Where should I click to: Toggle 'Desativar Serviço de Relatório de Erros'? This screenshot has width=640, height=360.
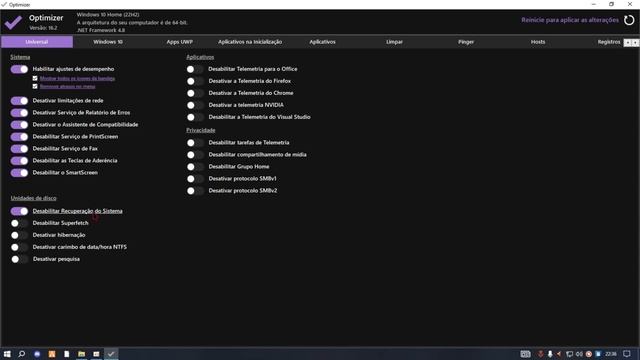pos(19,113)
